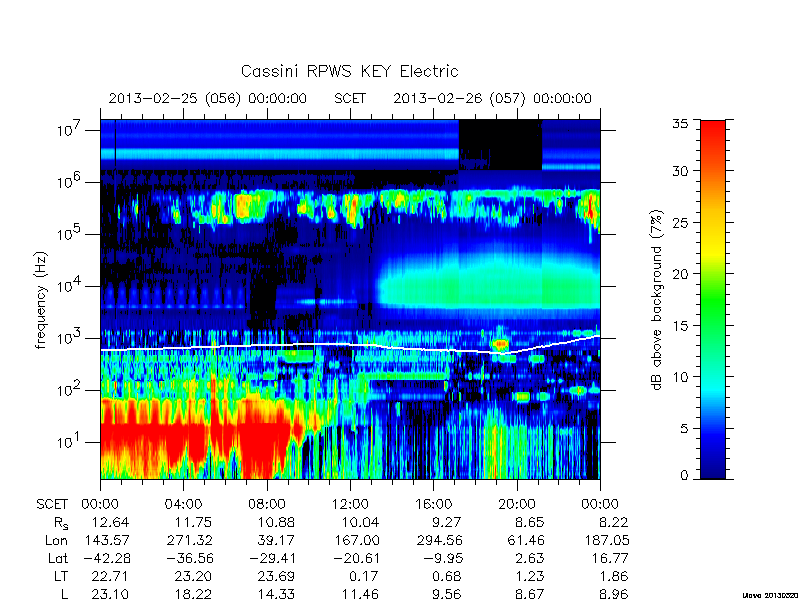Click the Rs value '12.64'
Screen dimensions: 800x600
[110, 522]
